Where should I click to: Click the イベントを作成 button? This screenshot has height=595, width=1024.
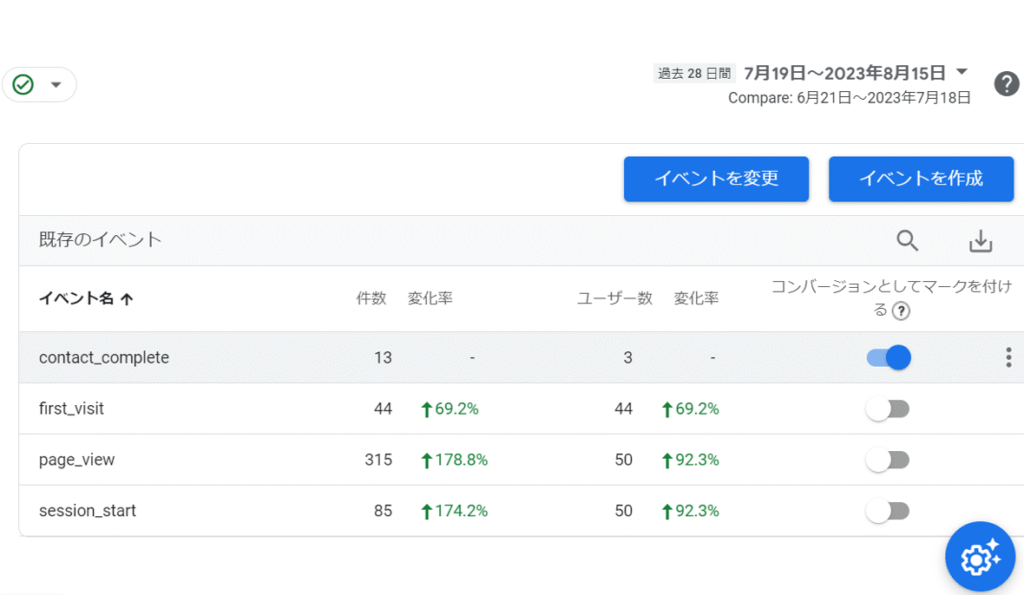pyautogui.click(x=921, y=179)
